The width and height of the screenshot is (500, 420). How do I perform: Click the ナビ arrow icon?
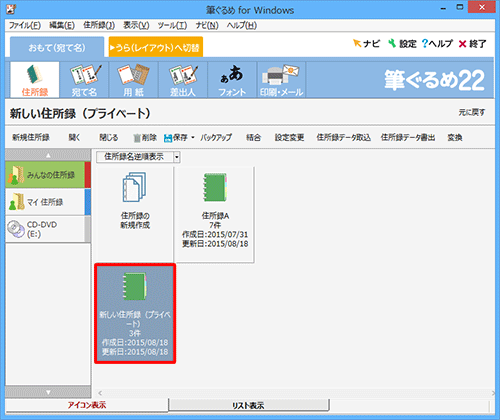357,43
